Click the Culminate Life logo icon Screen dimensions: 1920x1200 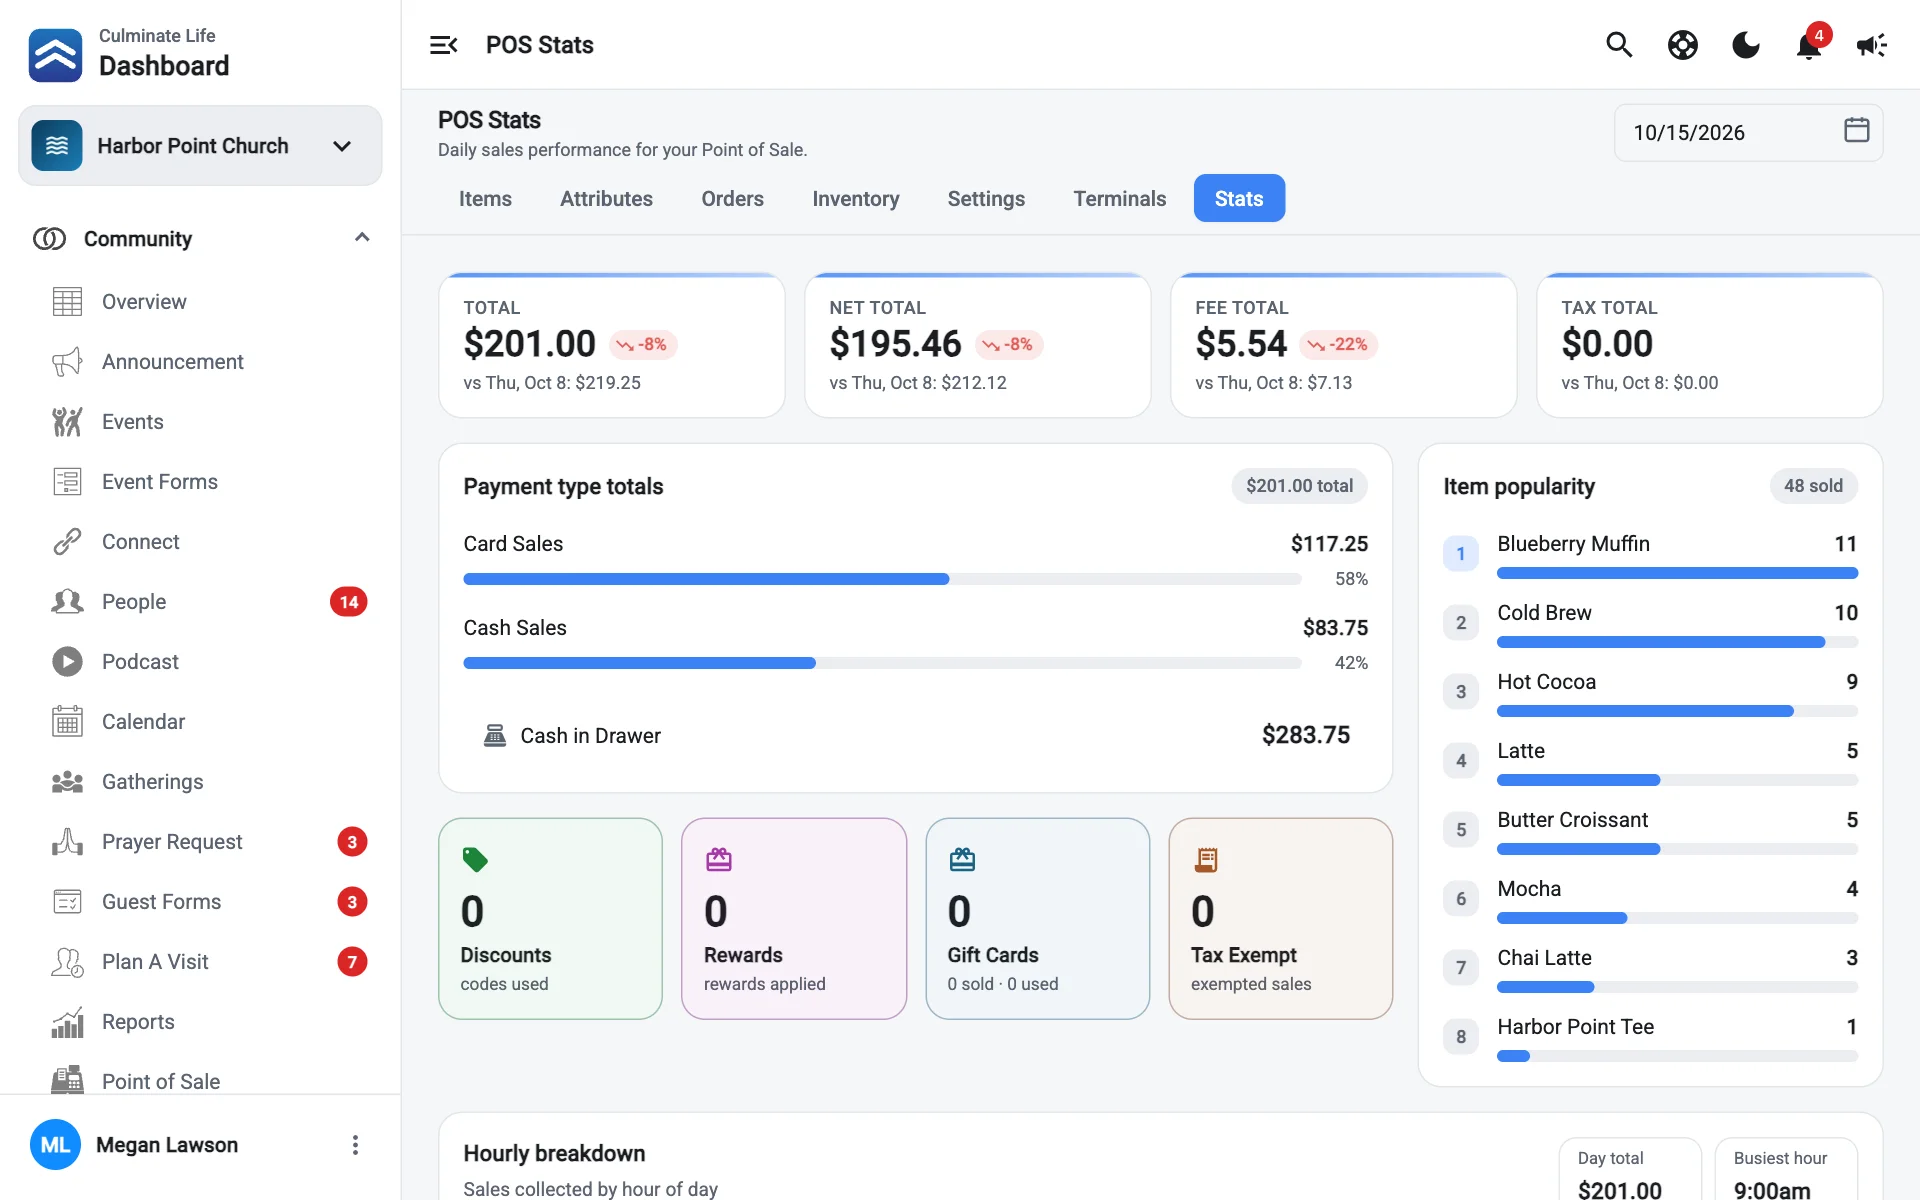[56, 55]
